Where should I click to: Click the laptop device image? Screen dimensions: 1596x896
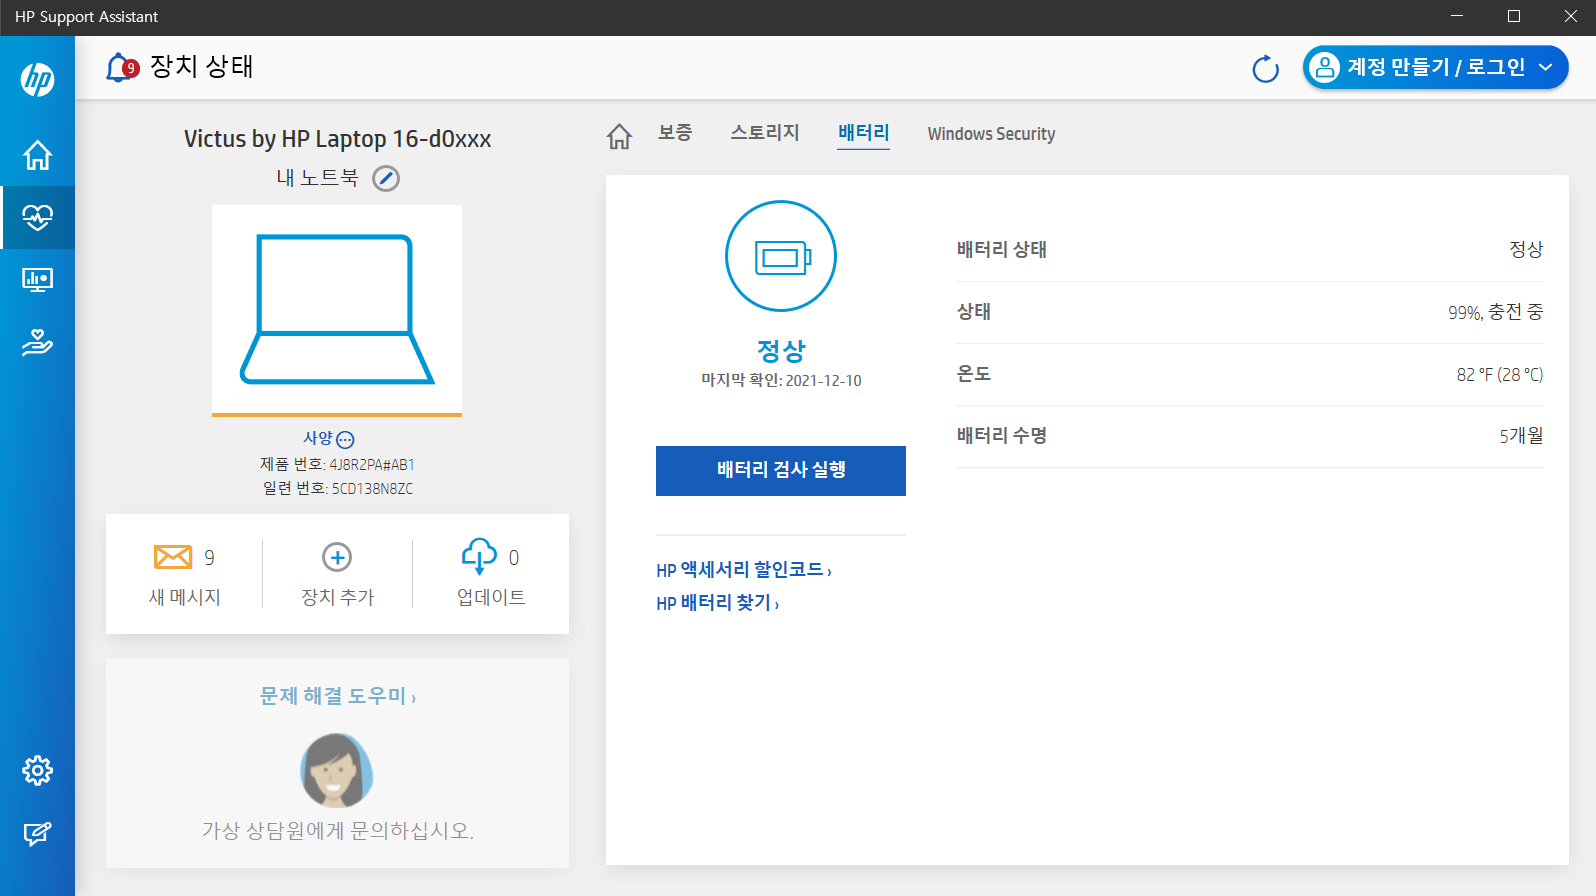coord(337,309)
